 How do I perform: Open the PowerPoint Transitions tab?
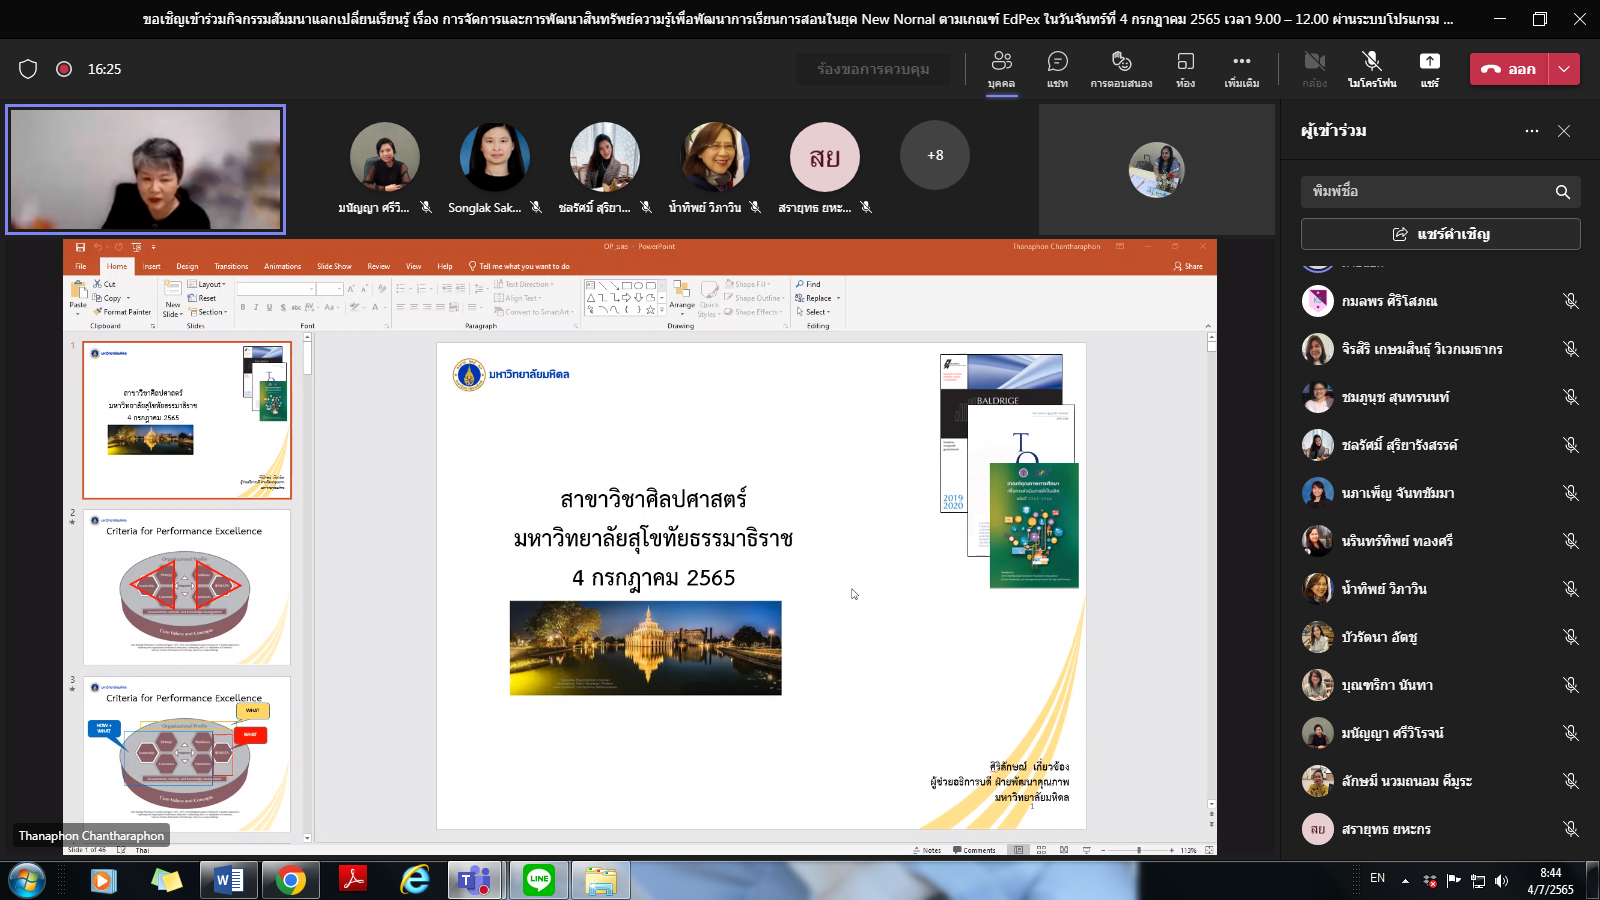pos(231,266)
